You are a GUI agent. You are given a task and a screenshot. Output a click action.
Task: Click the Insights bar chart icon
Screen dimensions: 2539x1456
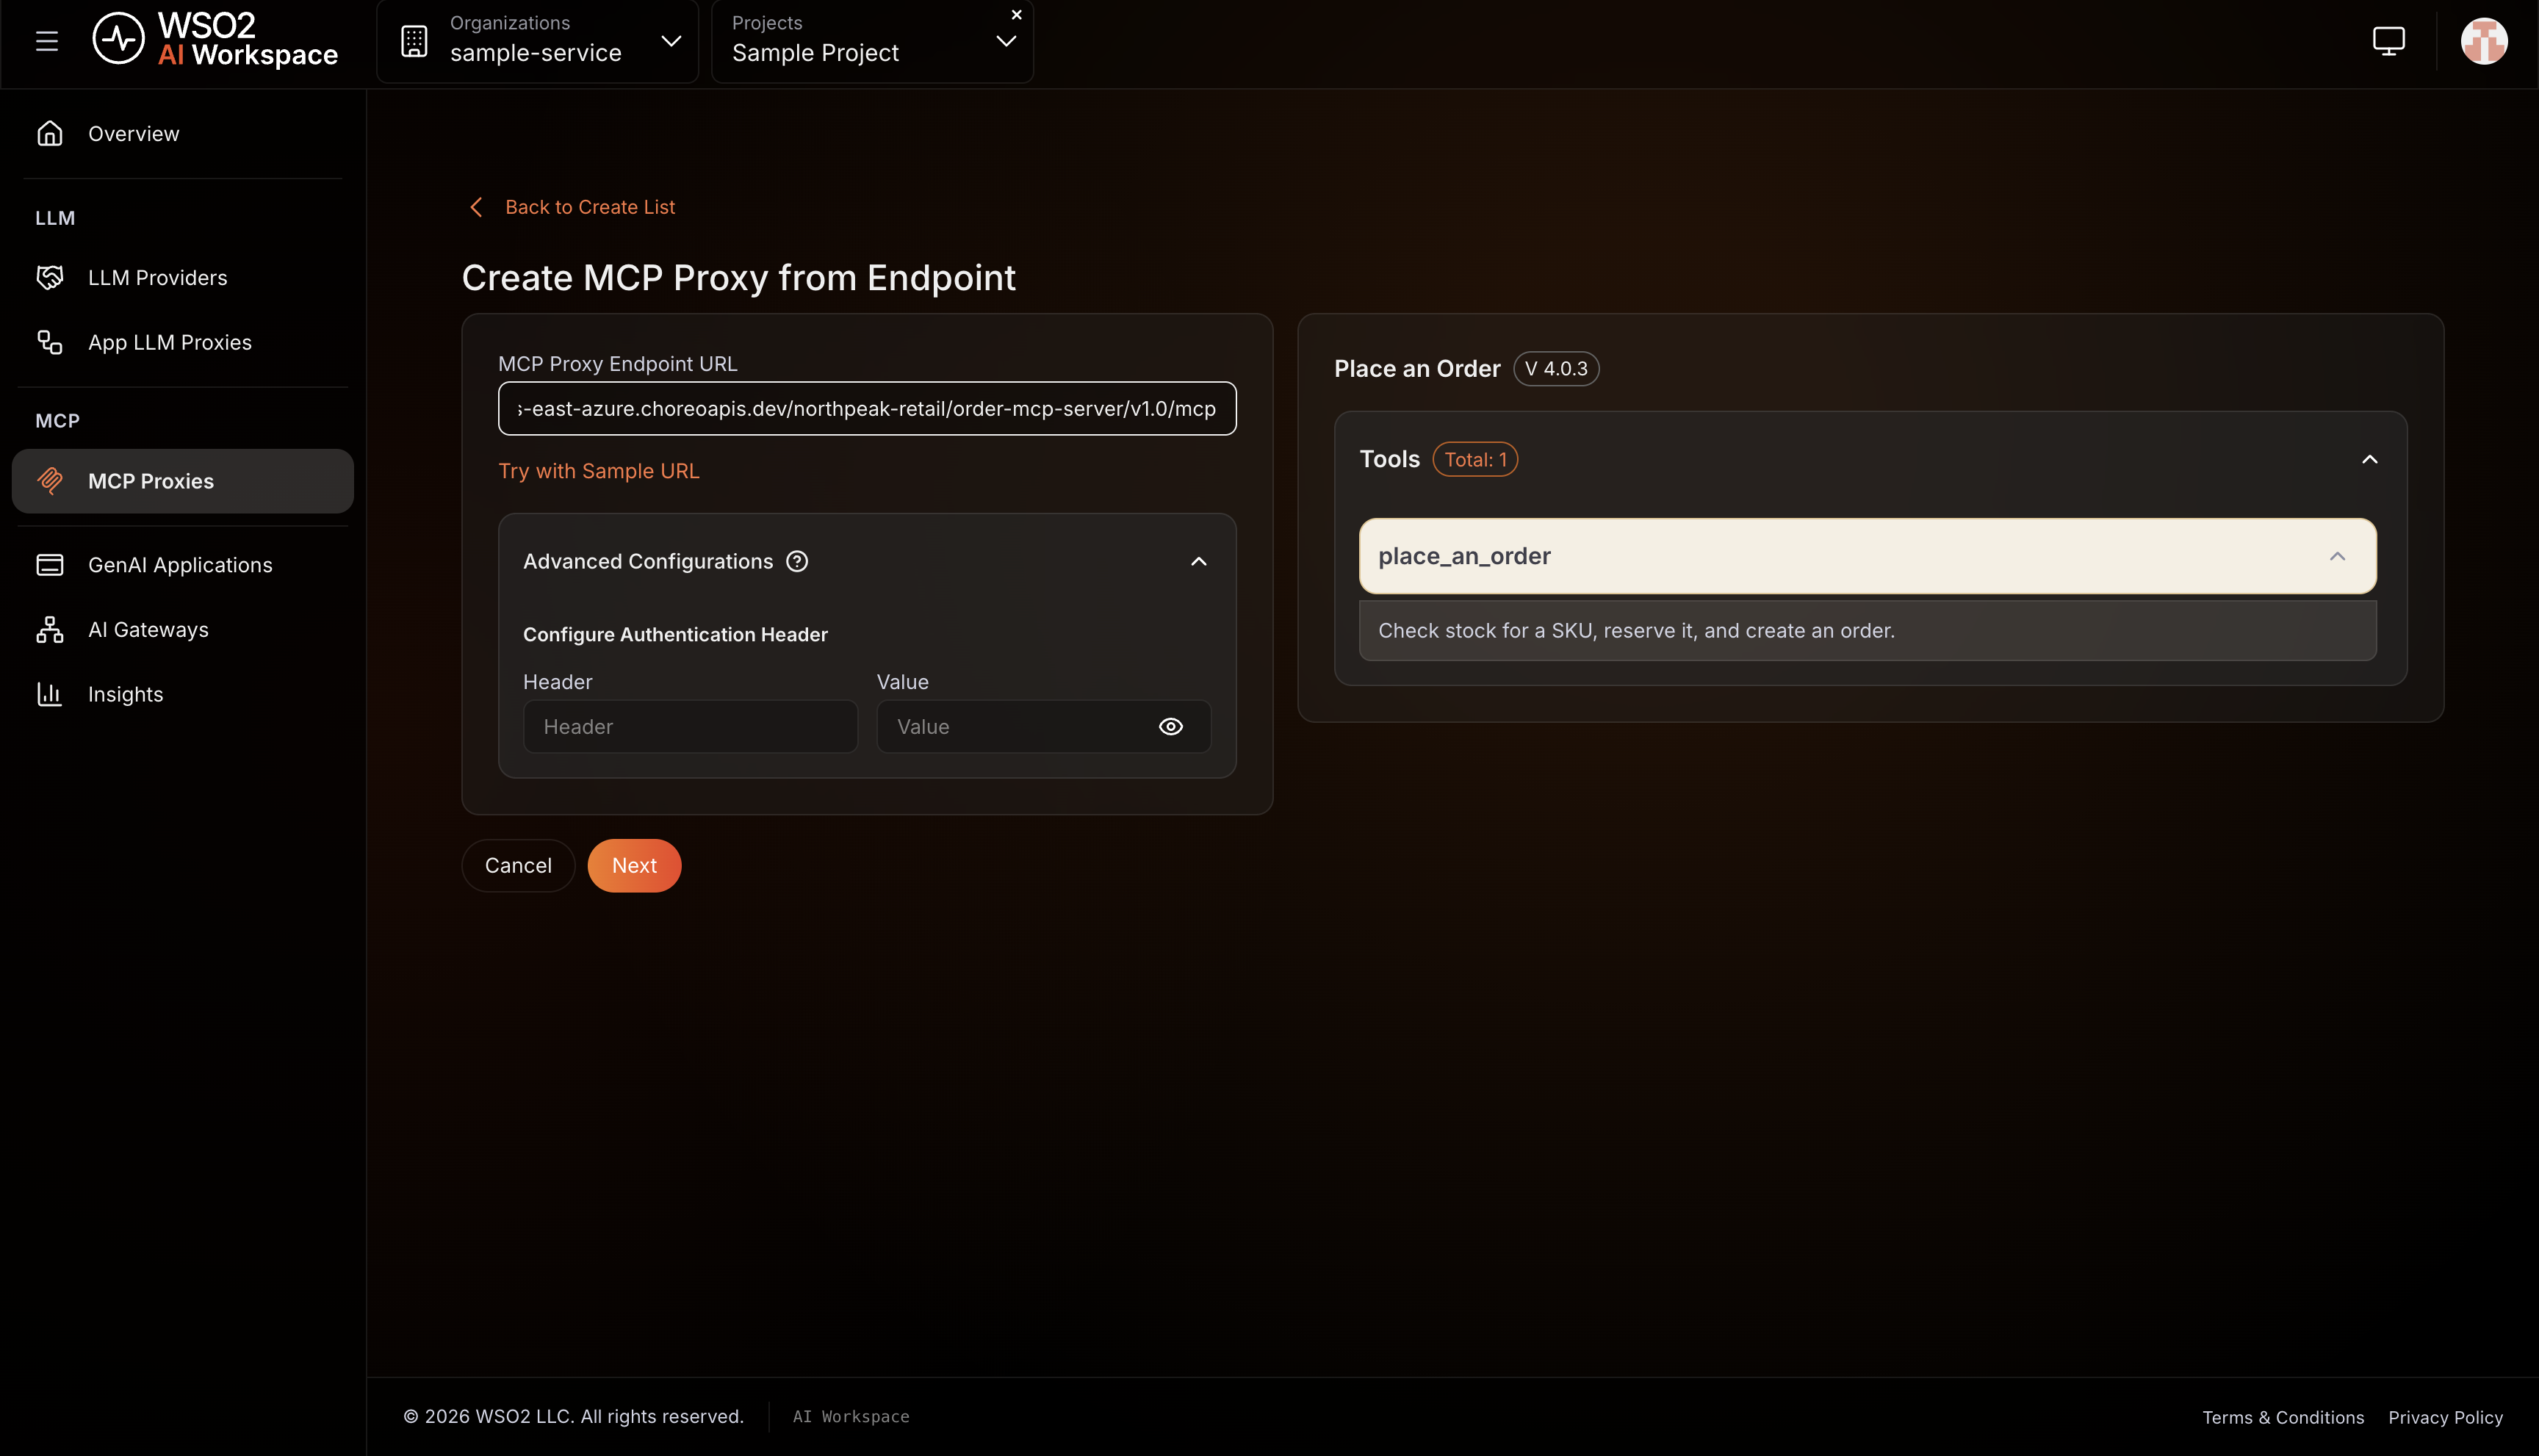coord(50,694)
